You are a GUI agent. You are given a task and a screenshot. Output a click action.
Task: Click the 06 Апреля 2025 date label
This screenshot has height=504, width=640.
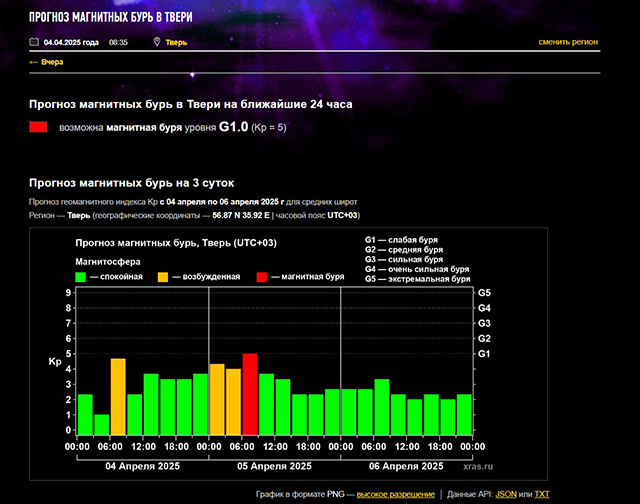tap(406, 466)
